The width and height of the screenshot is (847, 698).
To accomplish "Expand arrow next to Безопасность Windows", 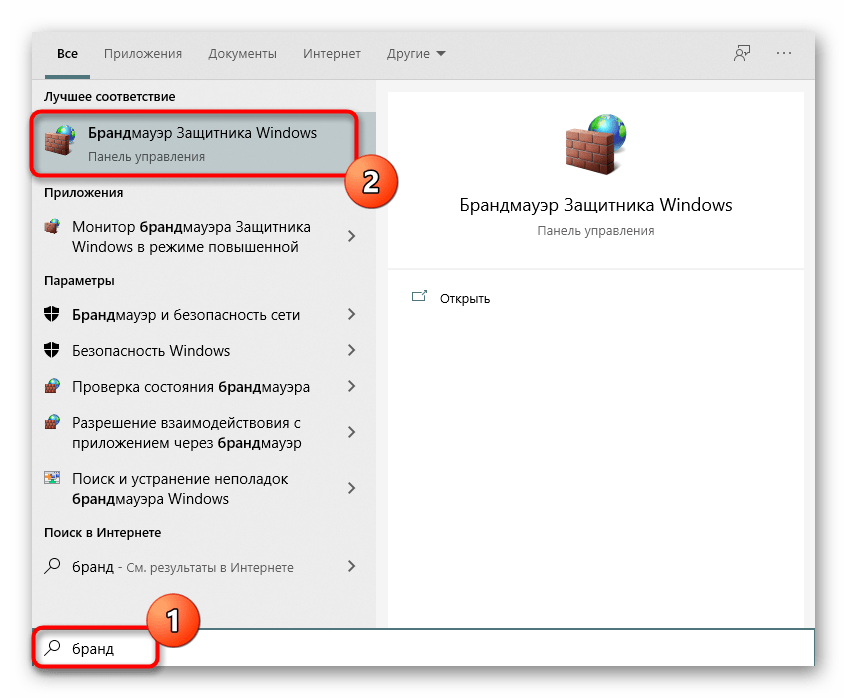I will pos(351,350).
